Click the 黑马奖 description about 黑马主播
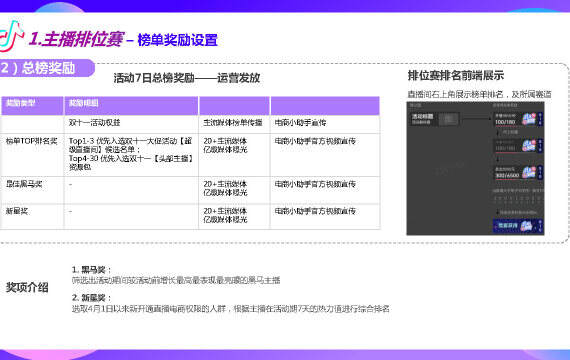This screenshot has height=360, width=570. tap(176, 280)
